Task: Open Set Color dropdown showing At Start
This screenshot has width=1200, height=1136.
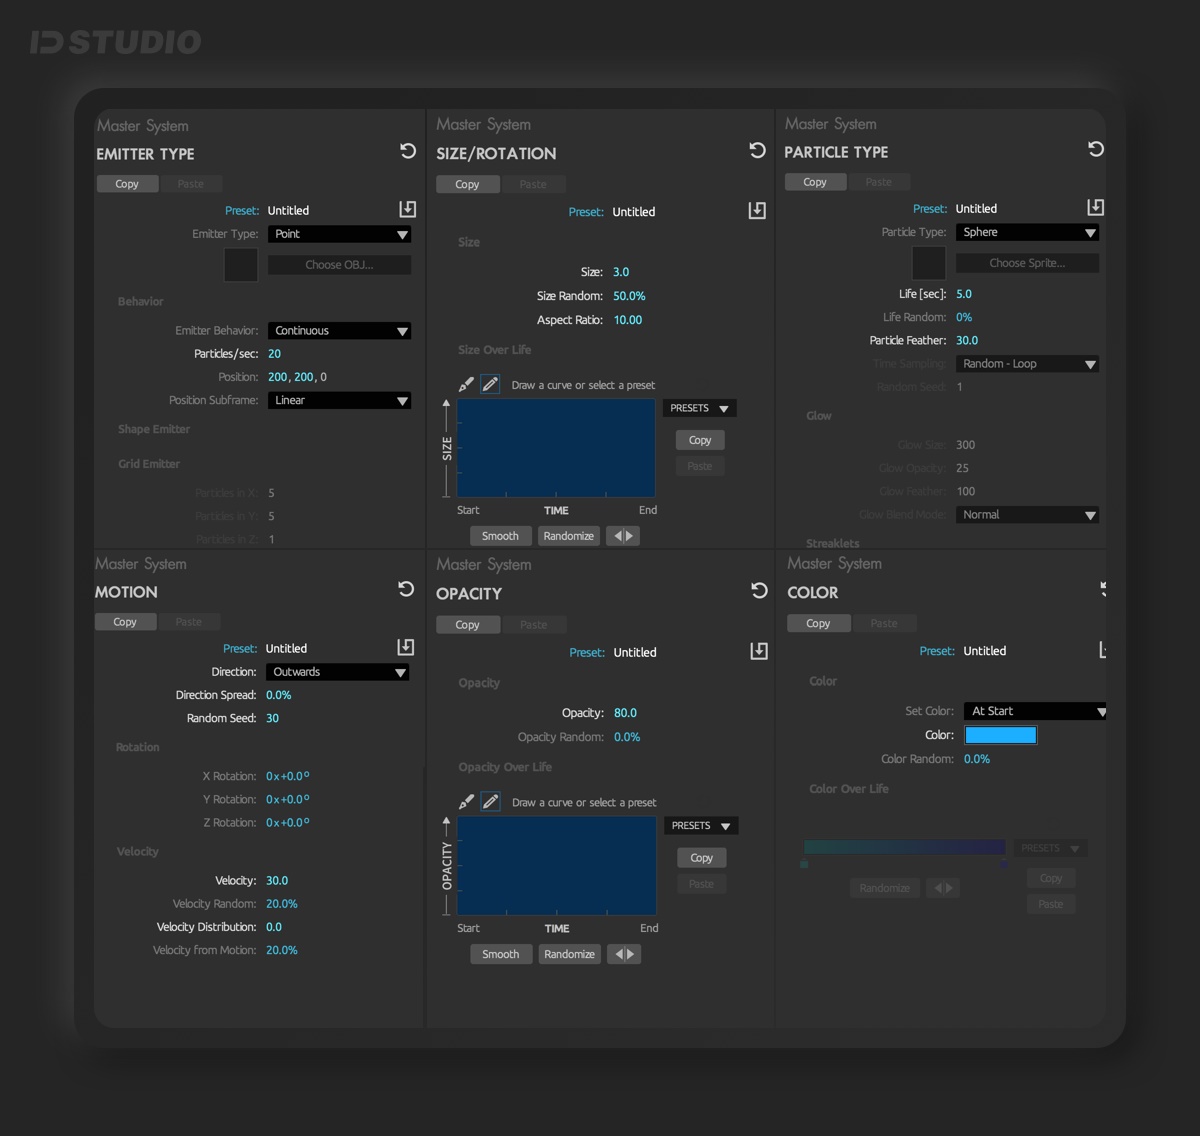Action: tap(1035, 711)
